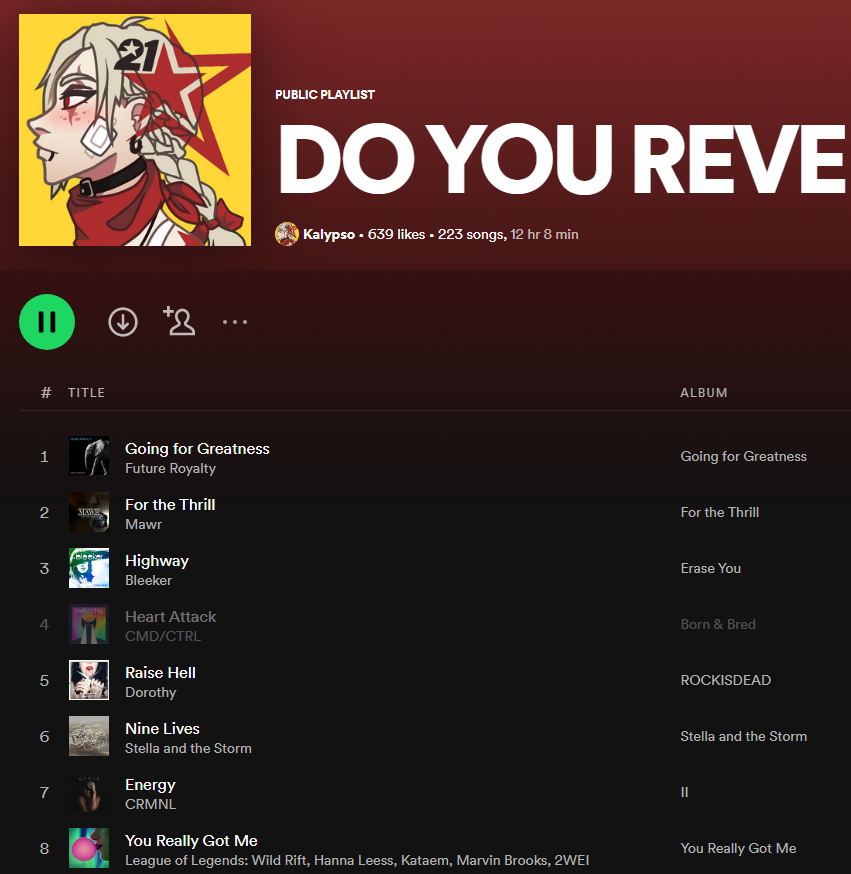The height and width of the screenshot is (874, 851).
Task: Select the For the Thrill track title
Action: pyautogui.click(x=170, y=504)
